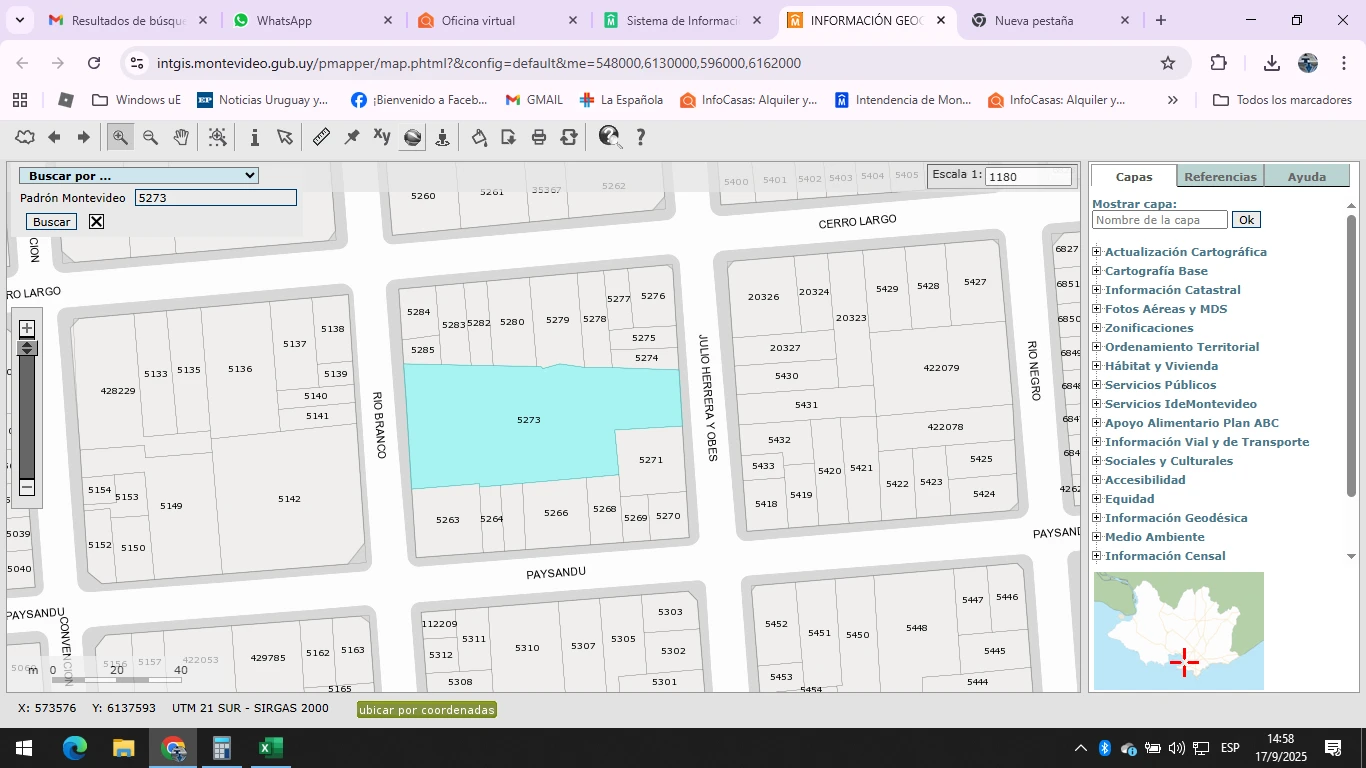Expand the Cartografía Base layer group
Viewport: 1366px width, 768px height.
click(1097, 271)
